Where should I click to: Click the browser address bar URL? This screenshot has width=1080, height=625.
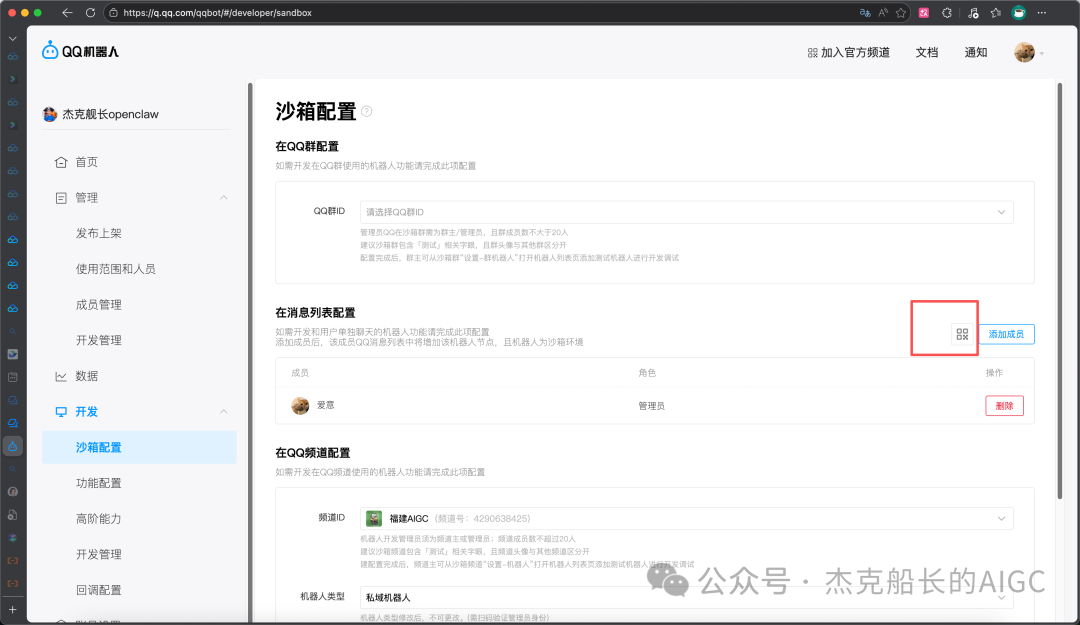click(x=218, y=12)
